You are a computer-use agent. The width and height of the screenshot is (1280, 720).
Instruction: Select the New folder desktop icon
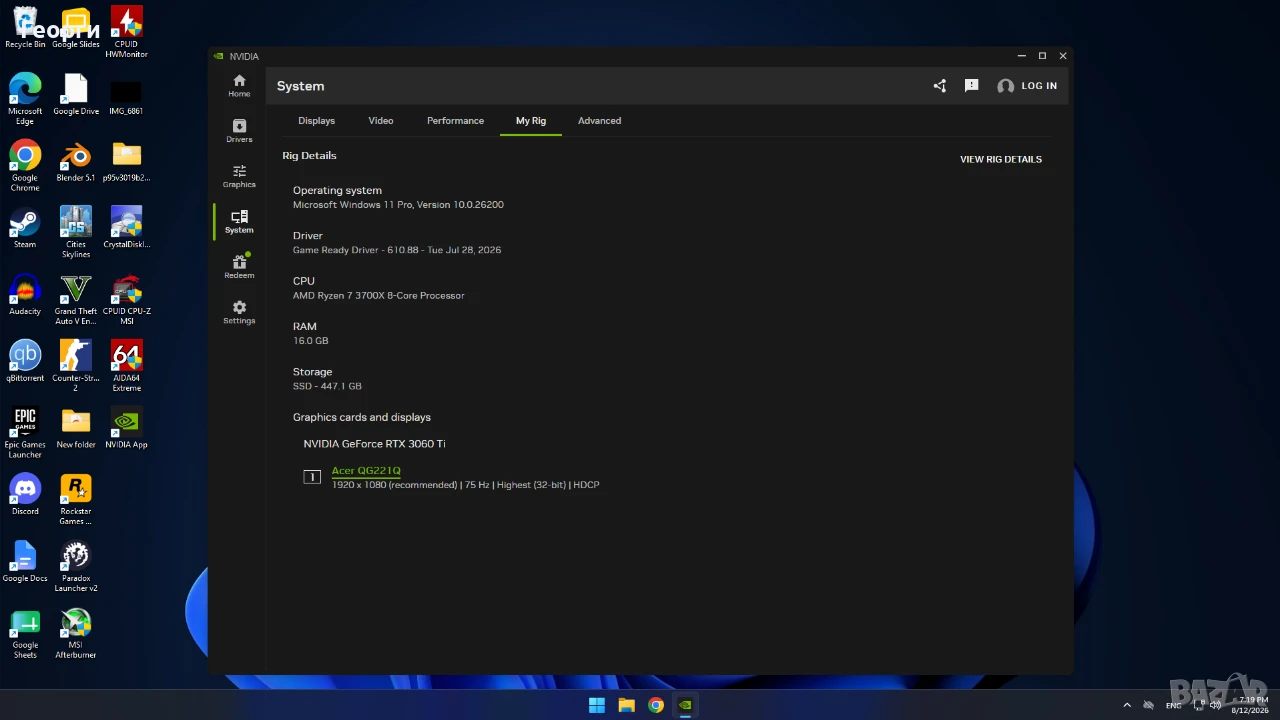[x=76, y=429]
